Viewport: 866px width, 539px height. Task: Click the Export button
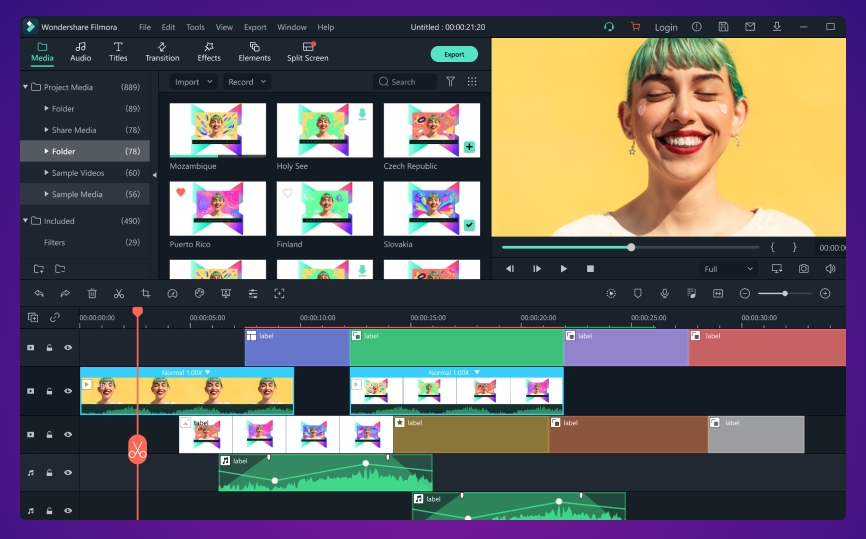tap(454, 54)
